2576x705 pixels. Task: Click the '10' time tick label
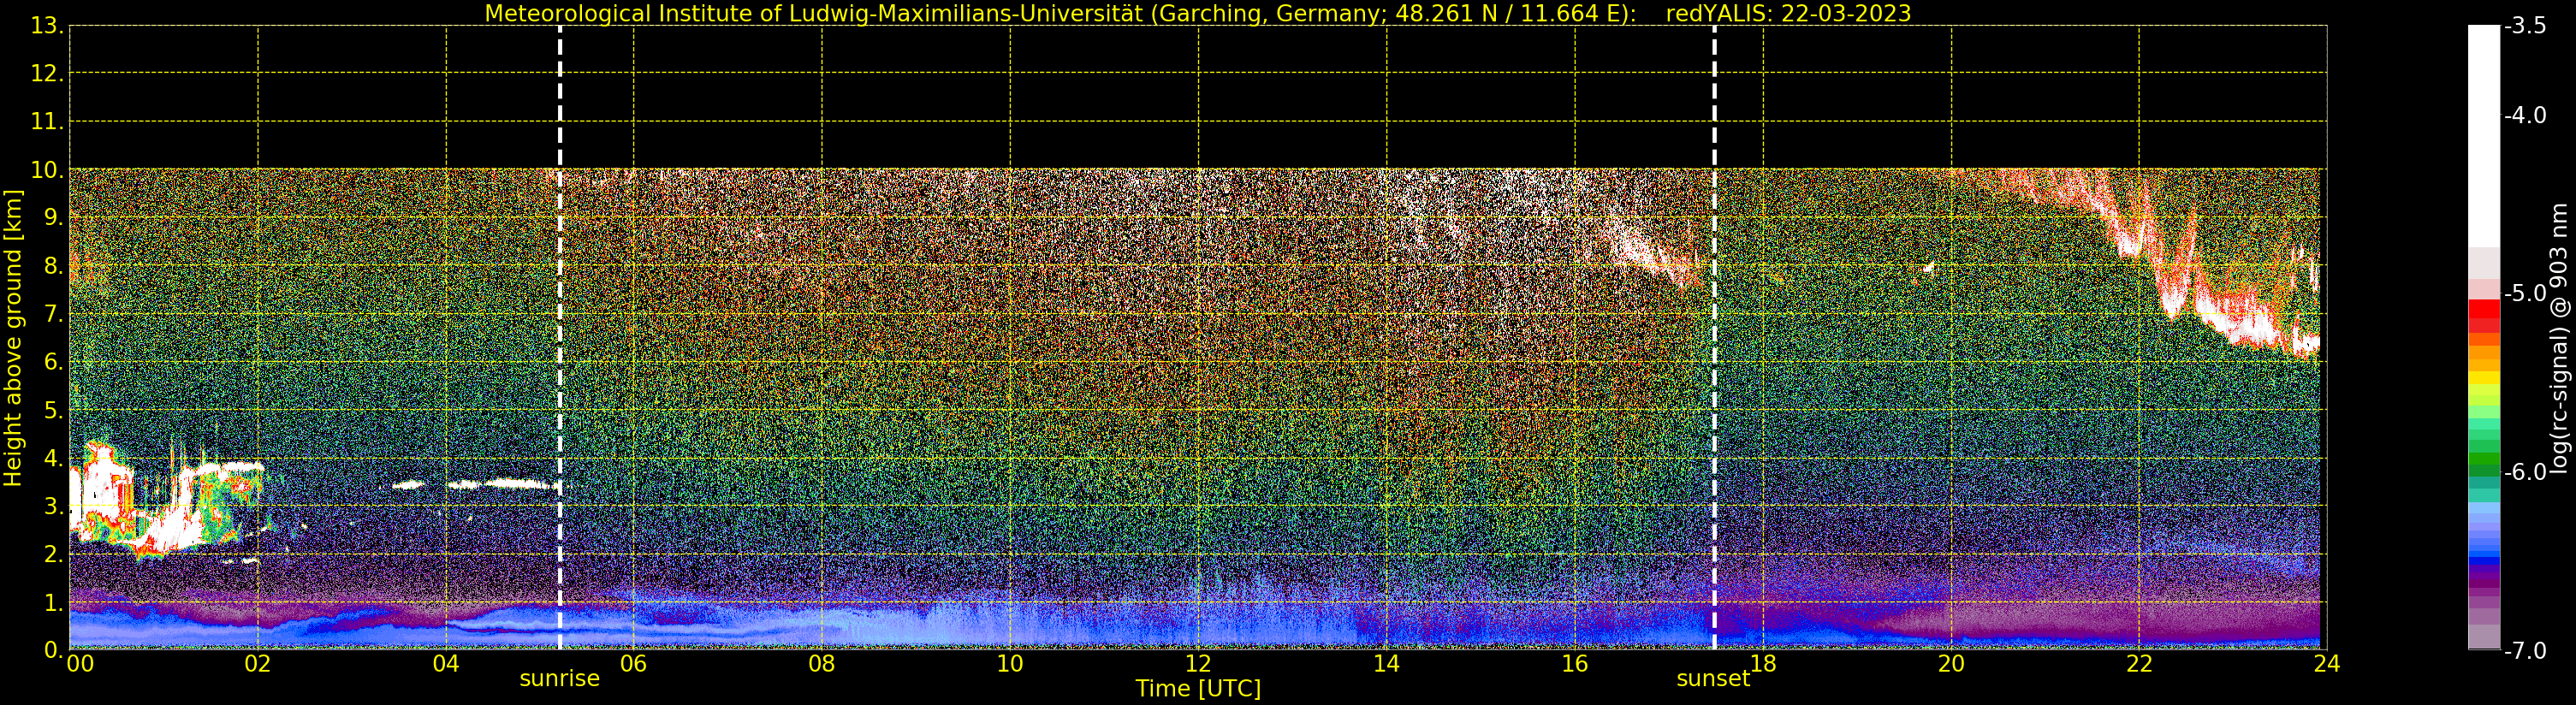pyautogui.click(x=1010, y=664)
